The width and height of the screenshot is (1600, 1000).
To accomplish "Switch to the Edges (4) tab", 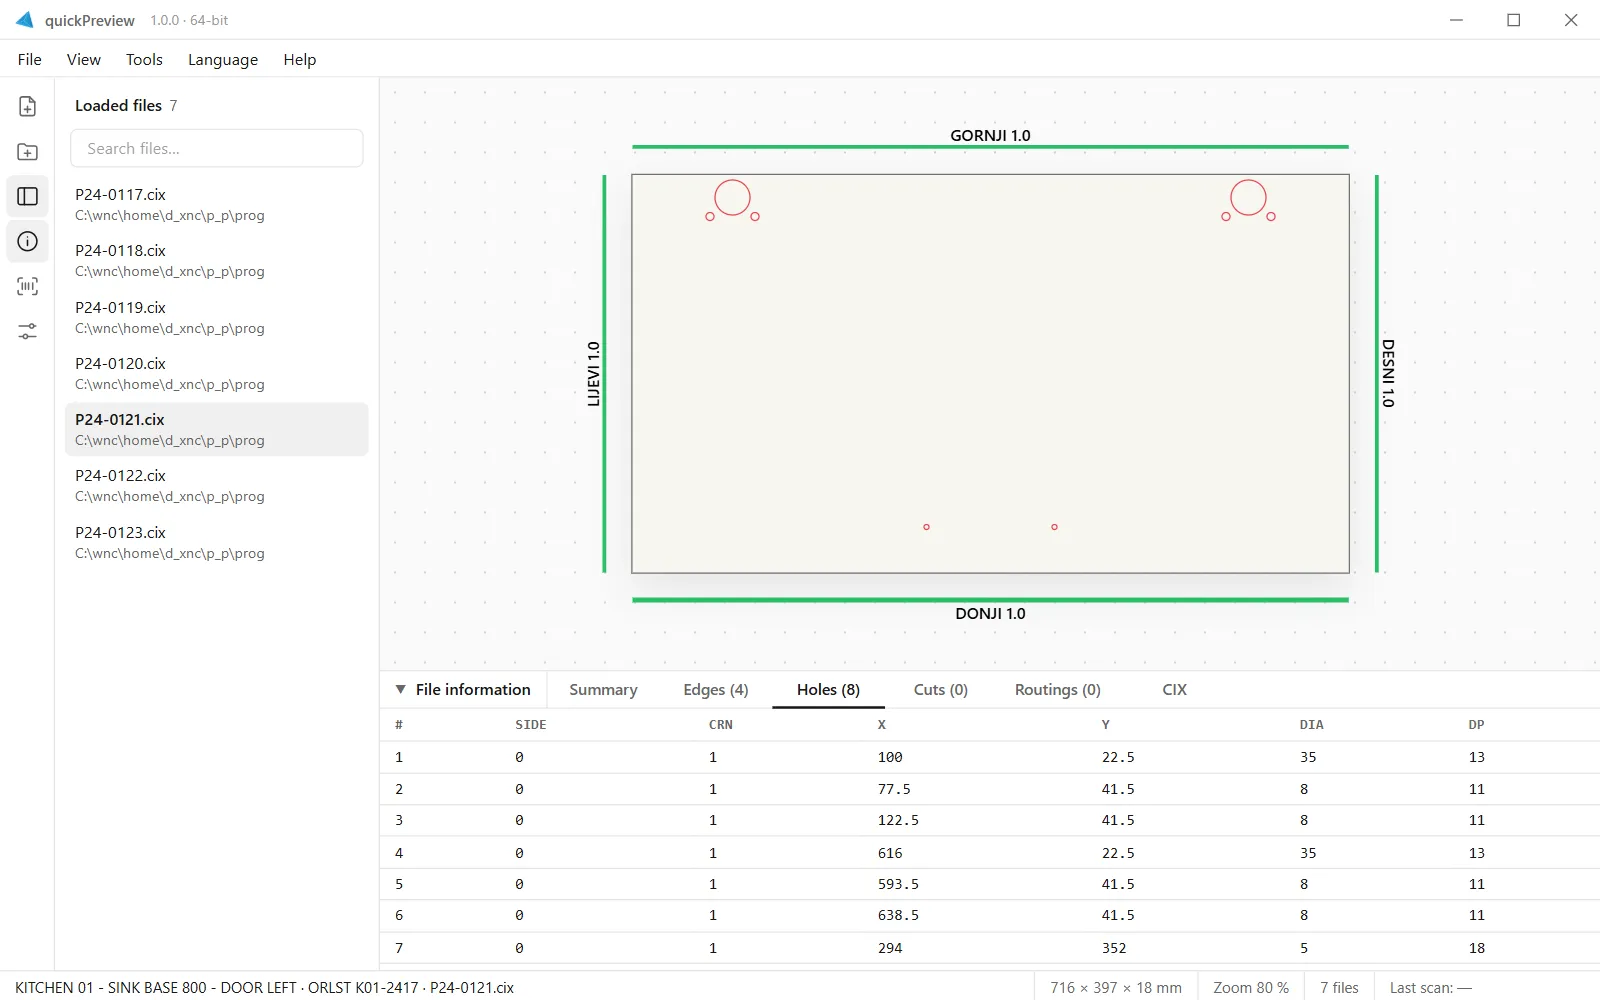I will click(716, 690).
